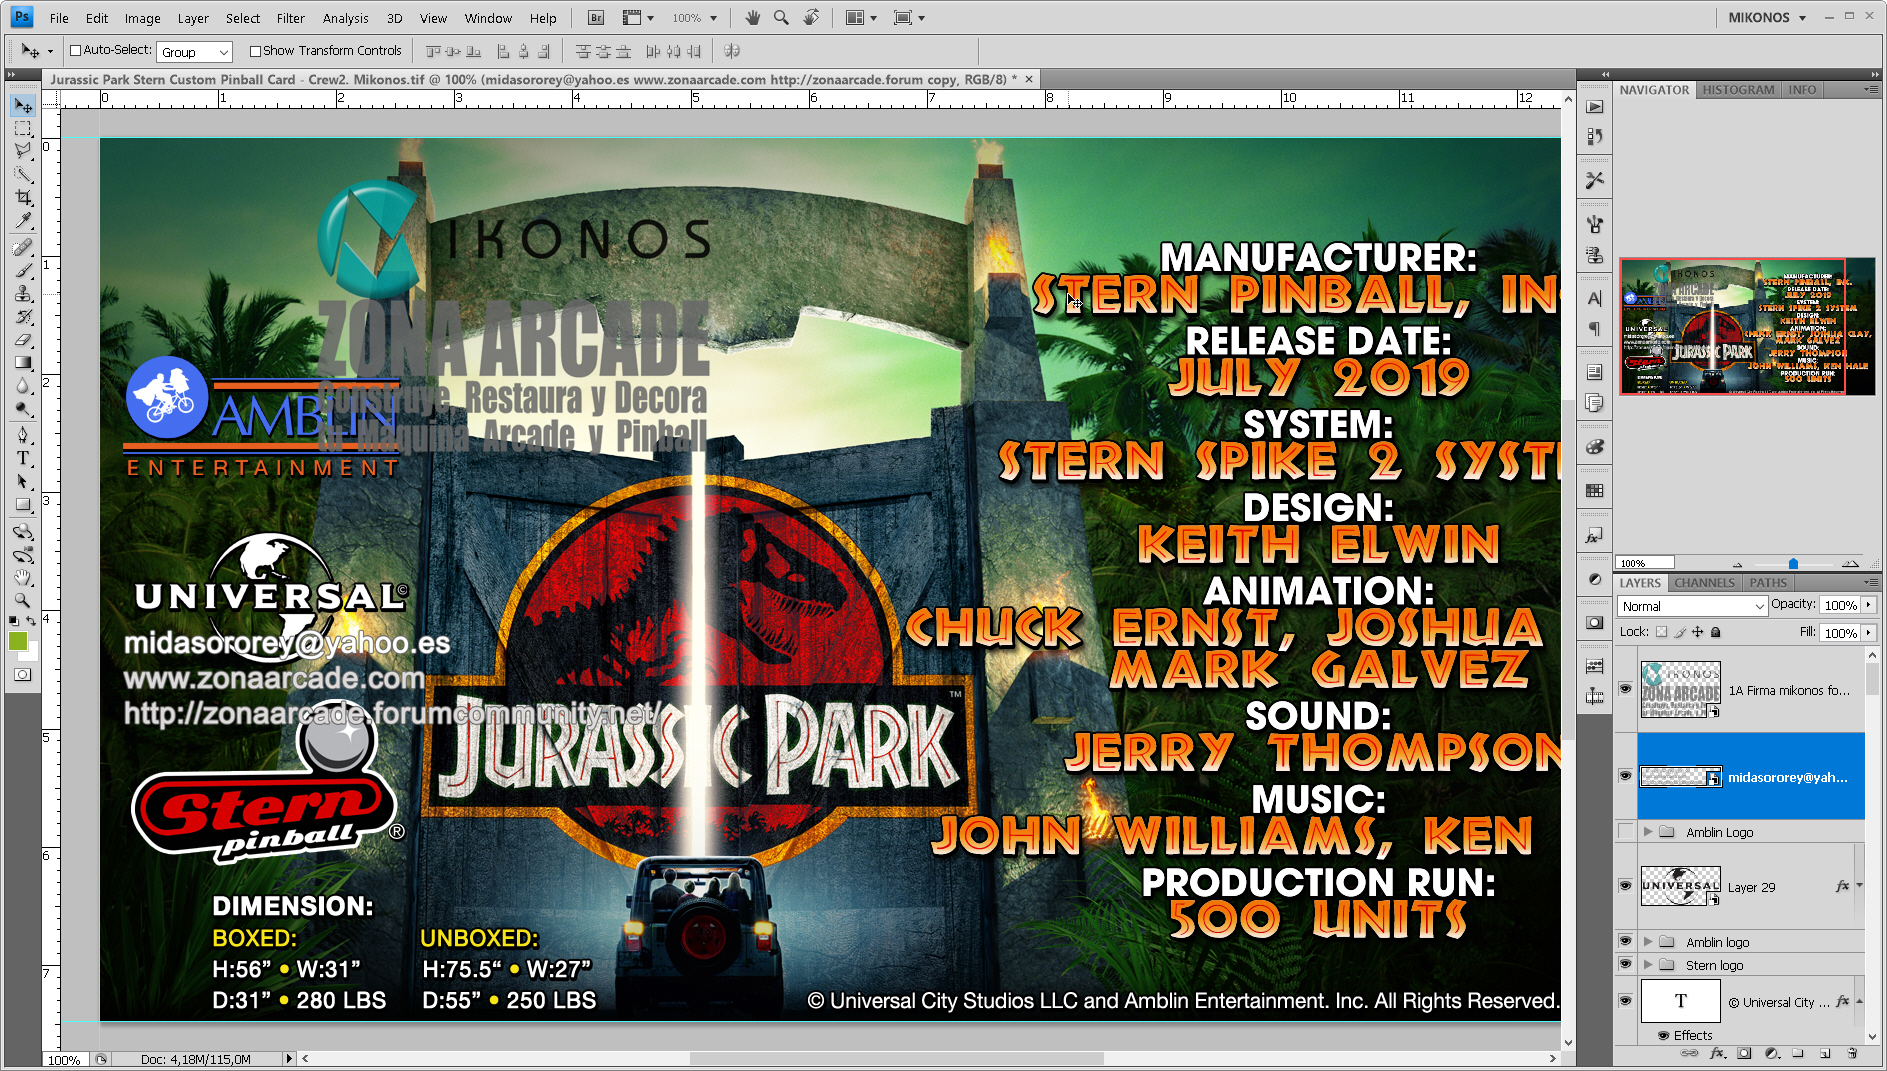Hide the Stern logo group
The image size is (1887, 1071).
click(x=1625, y=964)
